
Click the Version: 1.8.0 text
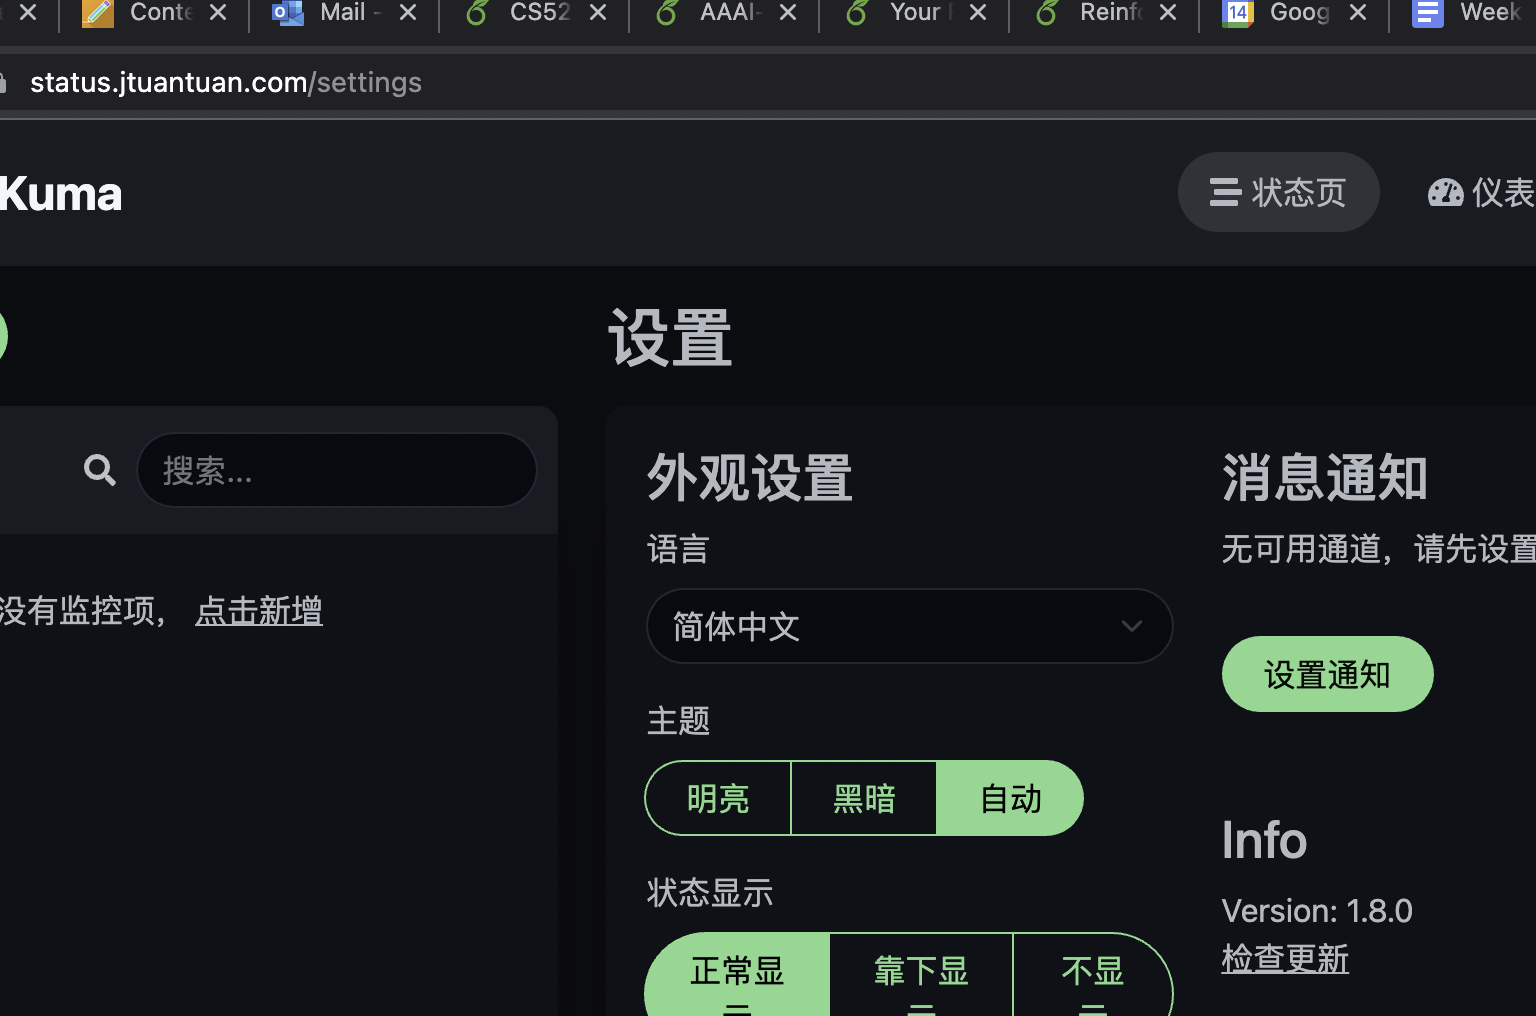tap(1317, 911)
